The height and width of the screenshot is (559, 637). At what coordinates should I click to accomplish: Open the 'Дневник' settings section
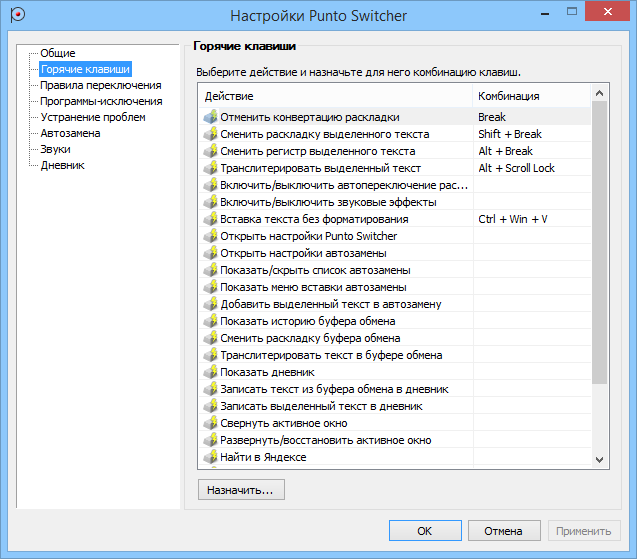[63, 165]
